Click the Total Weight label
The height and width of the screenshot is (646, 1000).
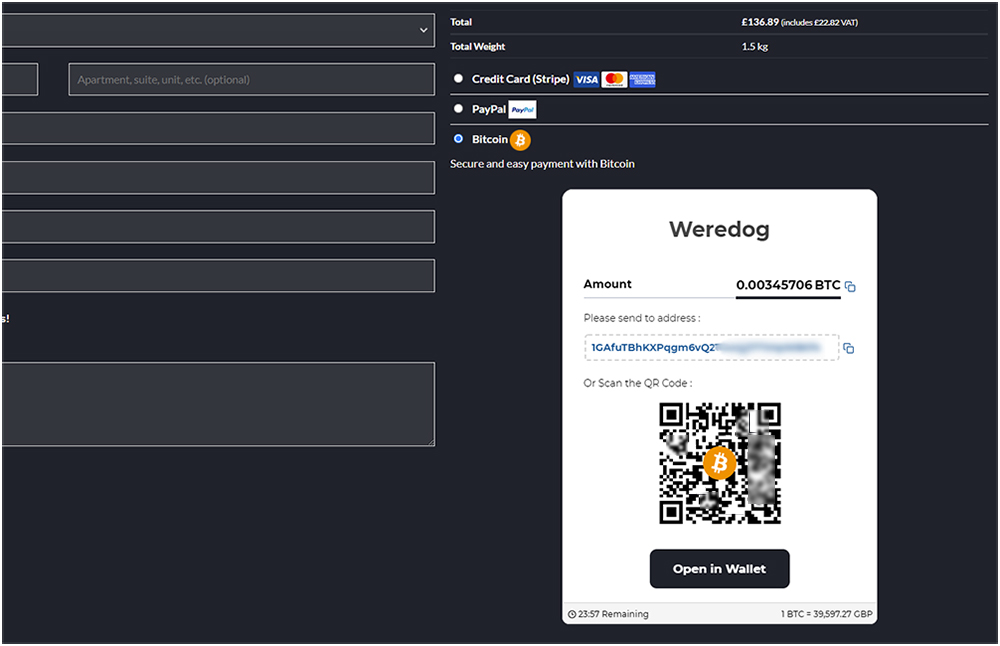(478, 47)
